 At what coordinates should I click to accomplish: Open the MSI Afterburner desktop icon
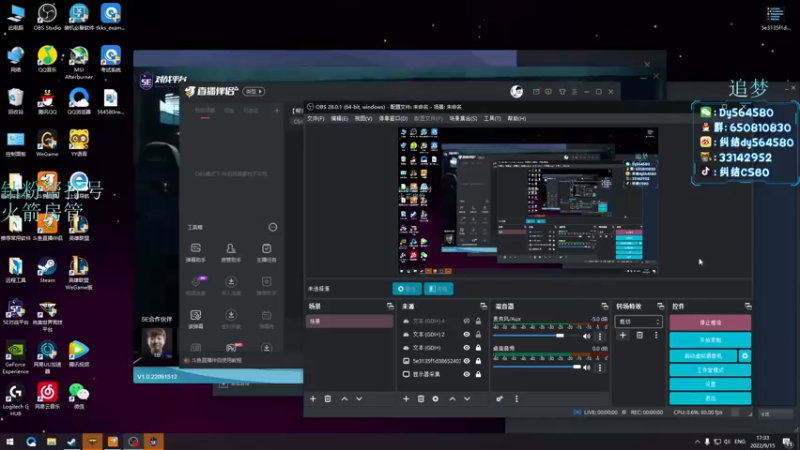(79, 62)
